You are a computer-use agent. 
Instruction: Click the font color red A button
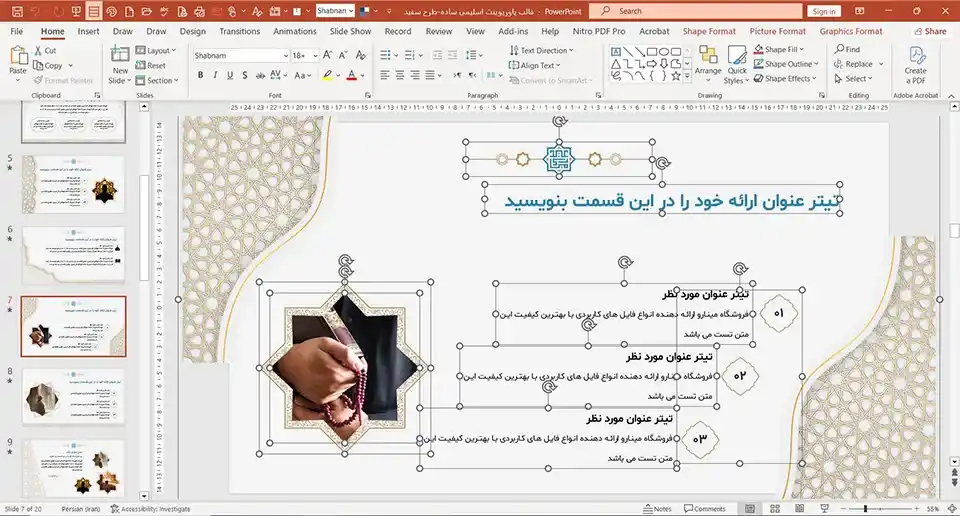351,75
